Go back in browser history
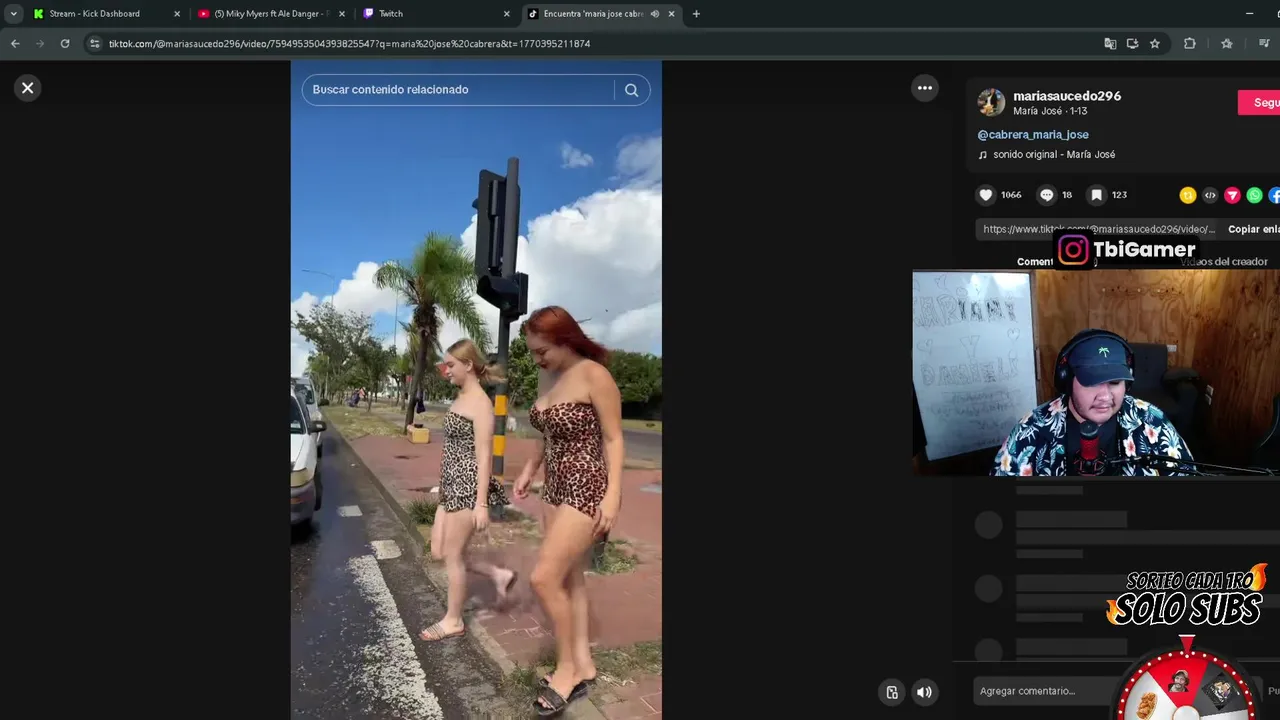This screenshot has width=1280, height=720. (15, 44)
